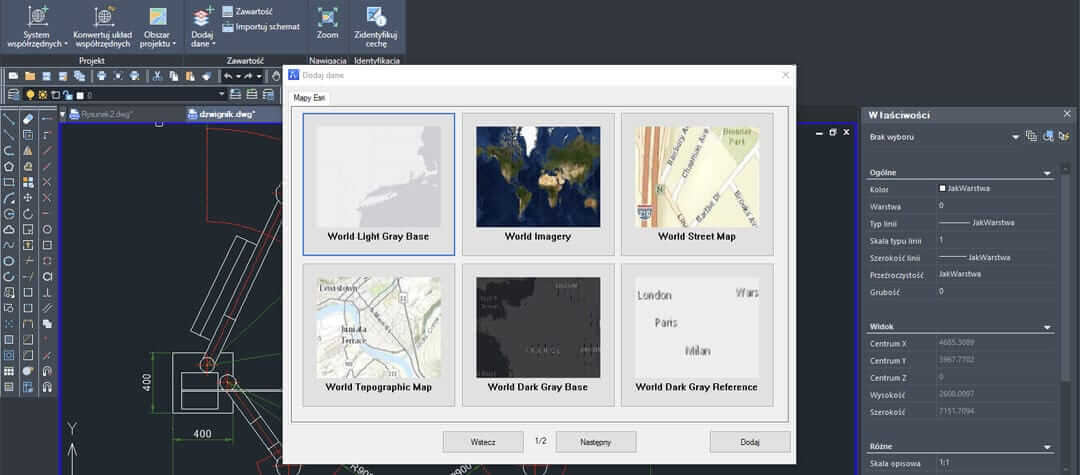Click the Kolor white swatch in properties
The width and height of the screenshot is (1080, 475).
click(x=942, y=188)
